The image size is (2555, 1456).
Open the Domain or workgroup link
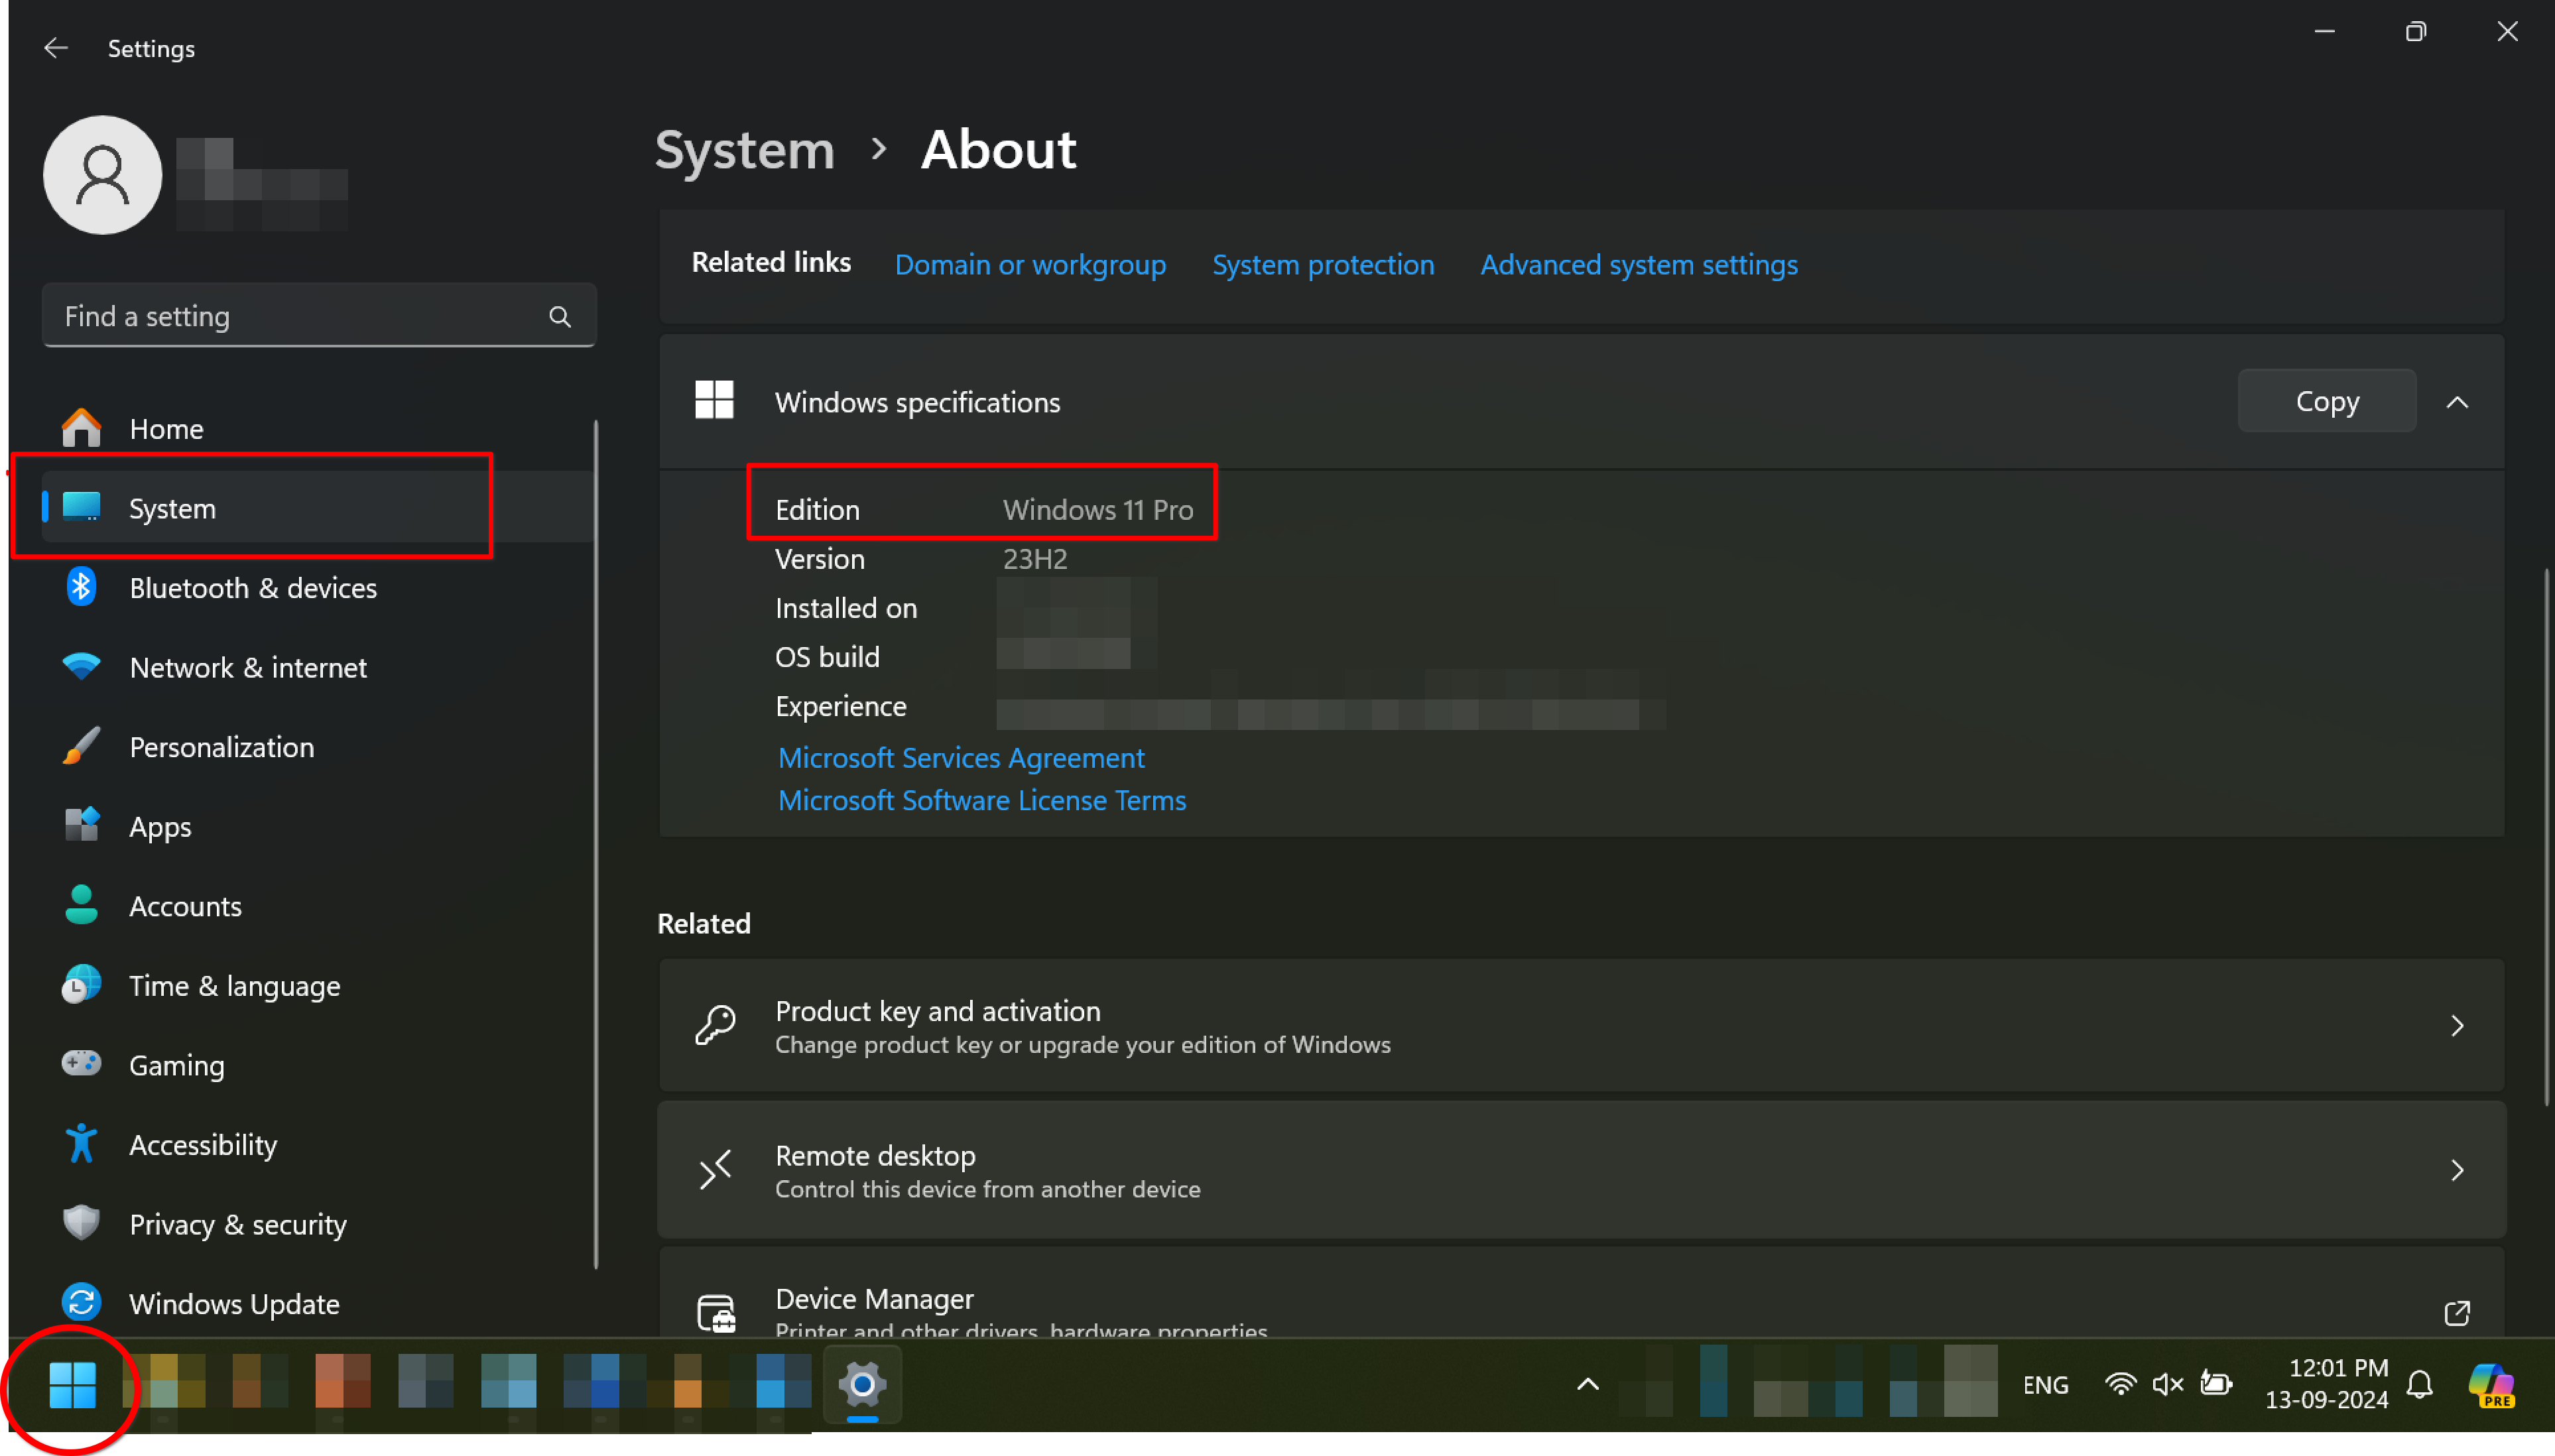click(1030, 264)
